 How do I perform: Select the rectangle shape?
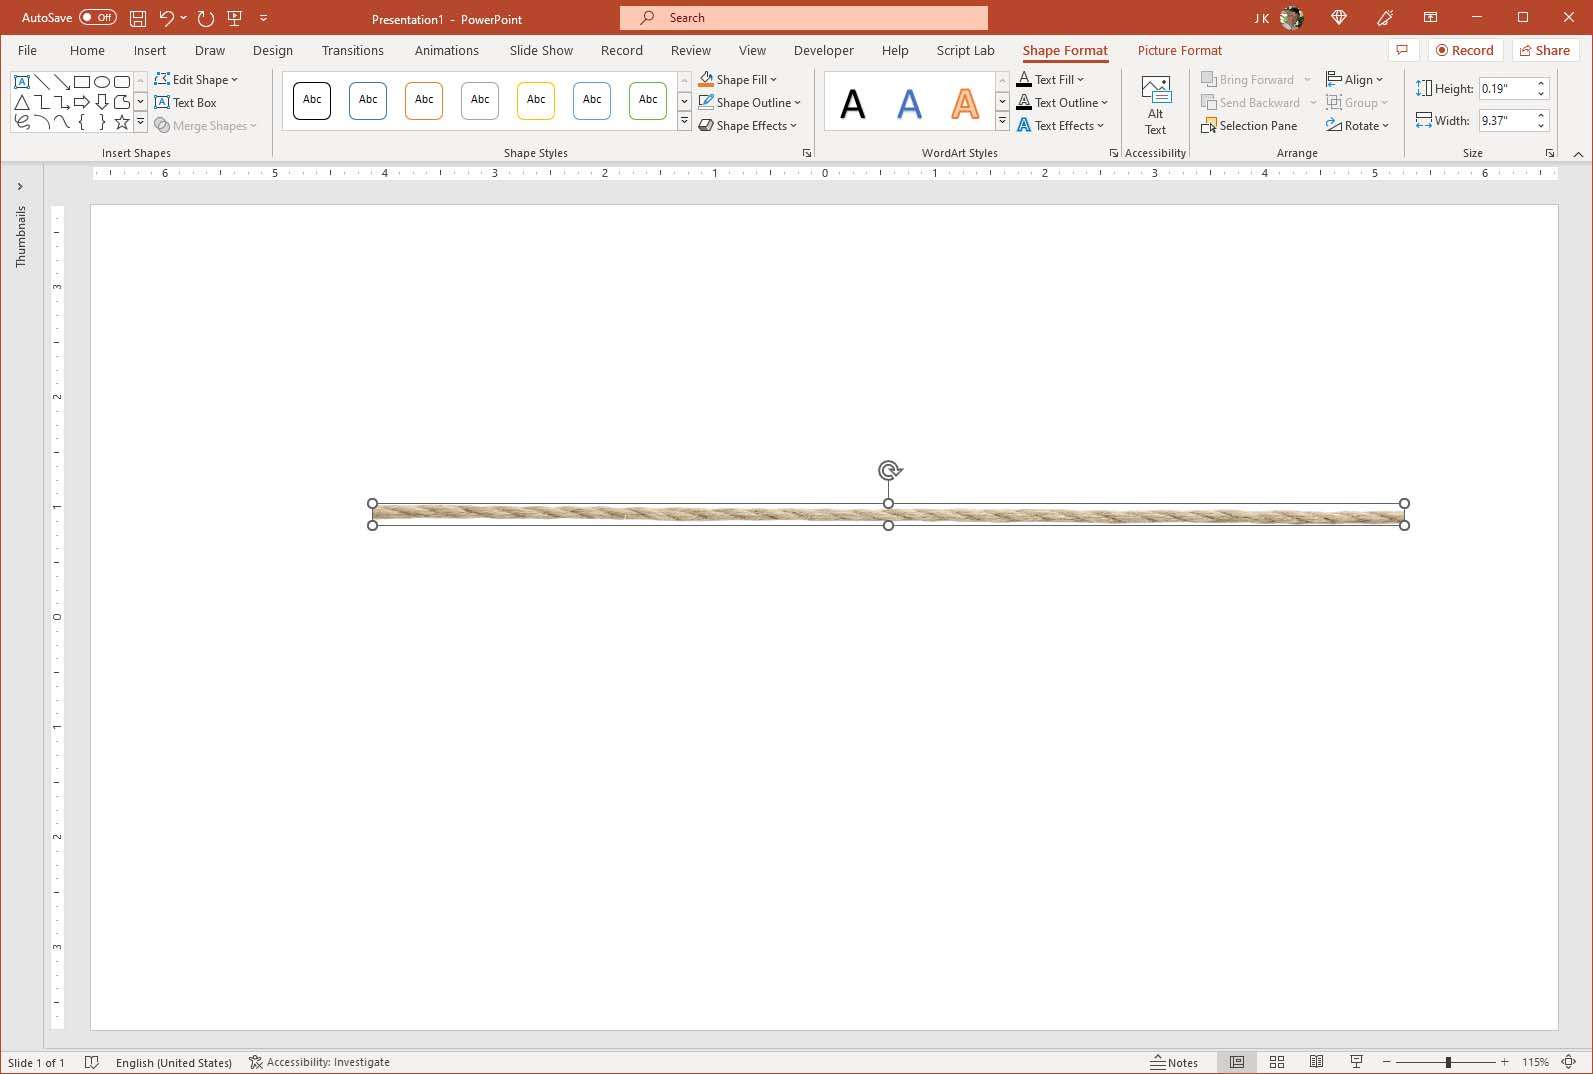tap(81, 81)
